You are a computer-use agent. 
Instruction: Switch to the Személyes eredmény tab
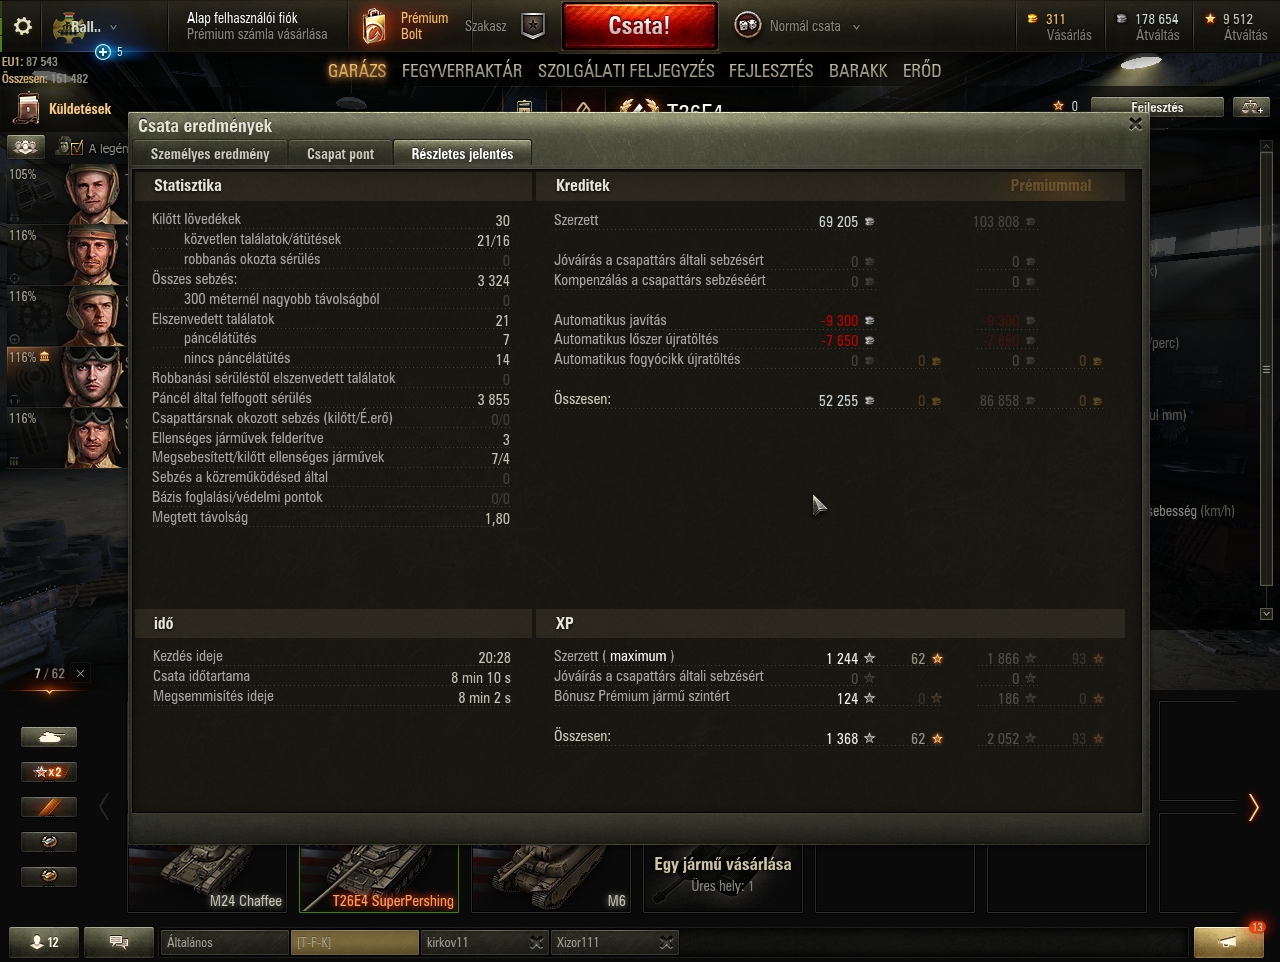[x=210, y=154]
